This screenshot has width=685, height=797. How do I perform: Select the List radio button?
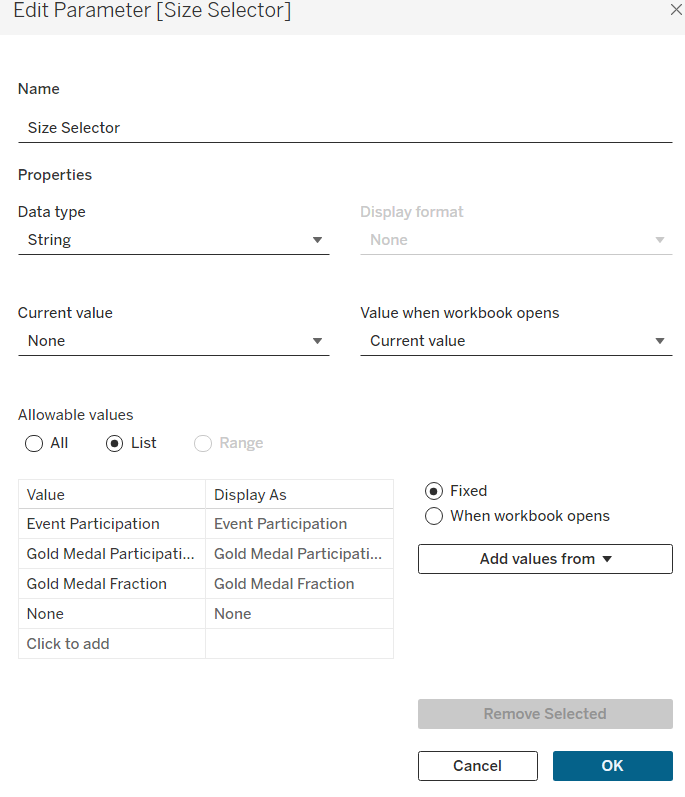pyautogui.click(x=115, y=443)
